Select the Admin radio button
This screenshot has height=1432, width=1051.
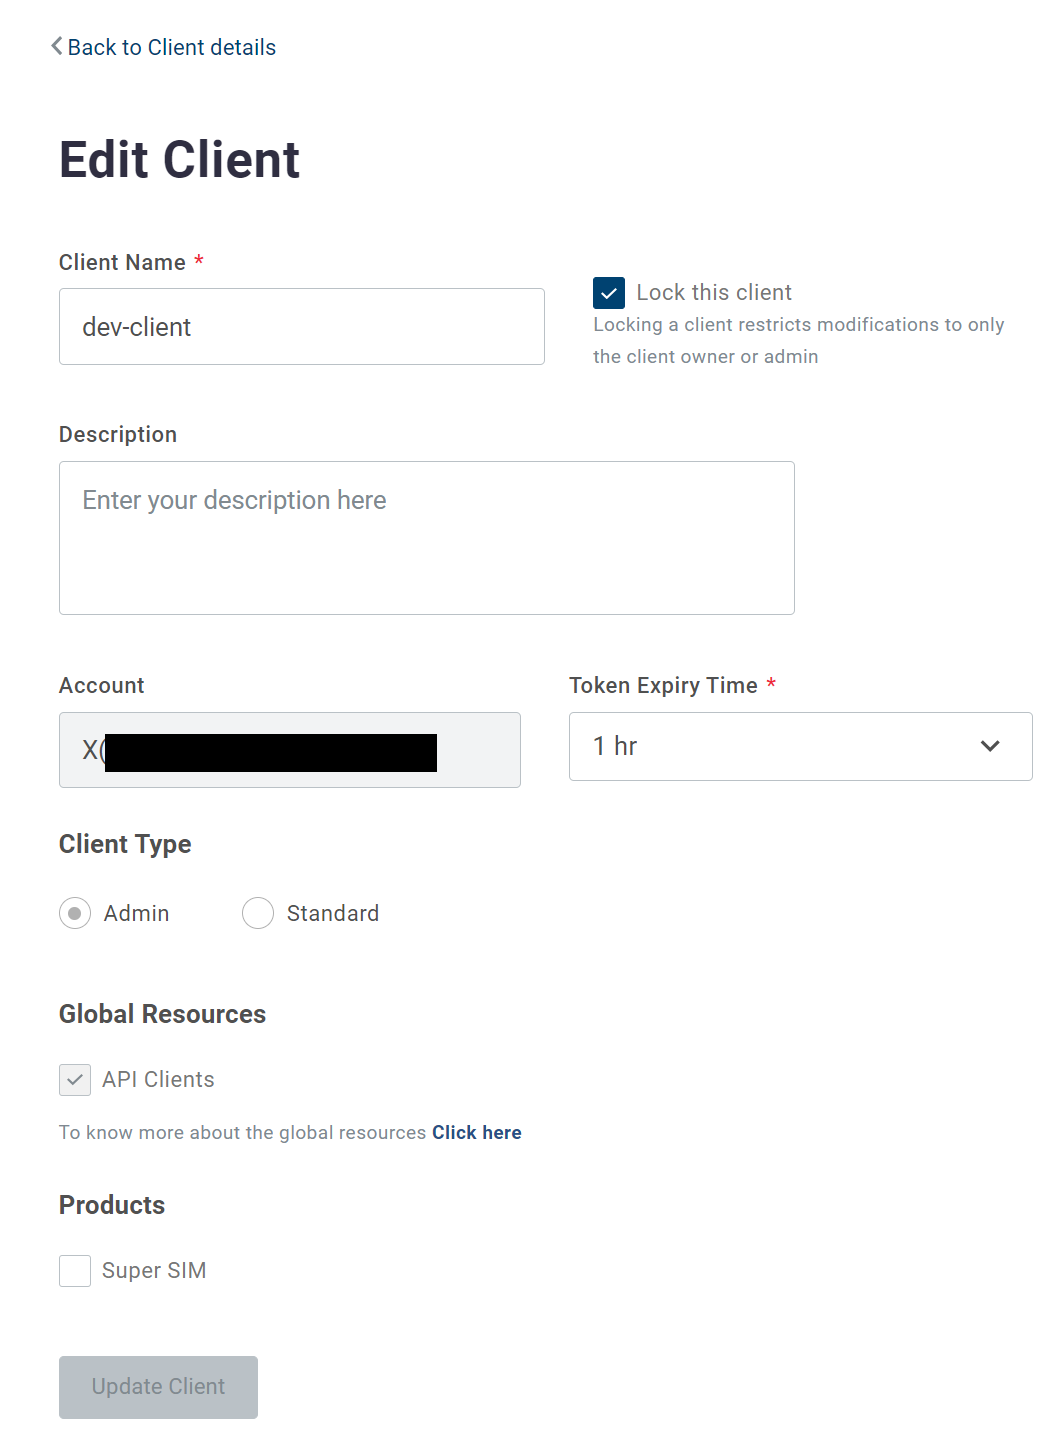pyautogui.click(x=75, y=913)
